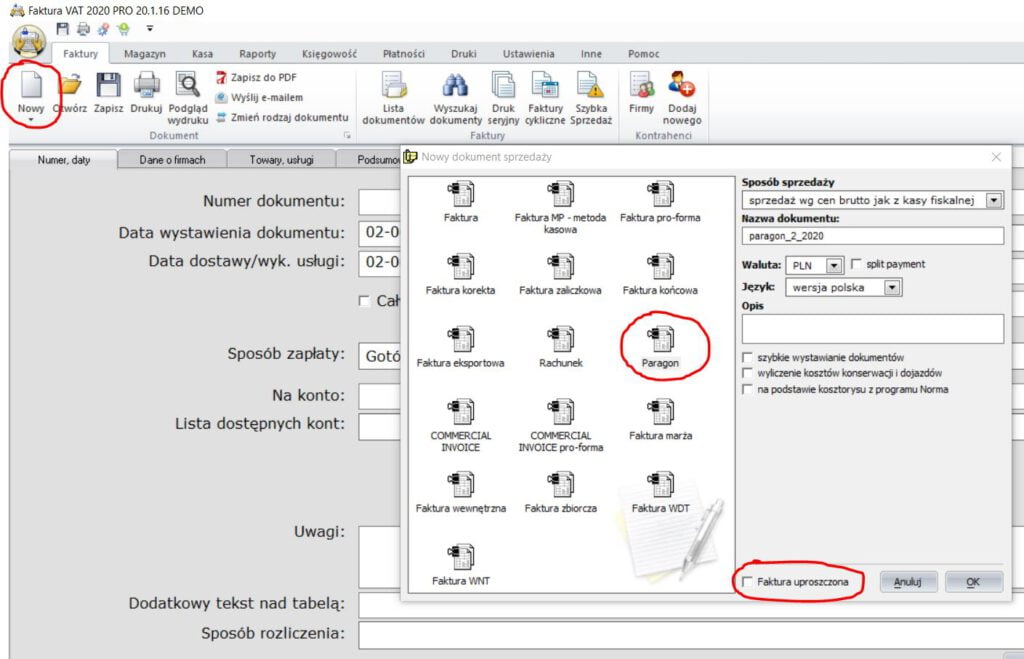This screenshot has width=1024, height=659.
Task: Click the Nazwa dokumentu text field
Action: coord(872,236)
